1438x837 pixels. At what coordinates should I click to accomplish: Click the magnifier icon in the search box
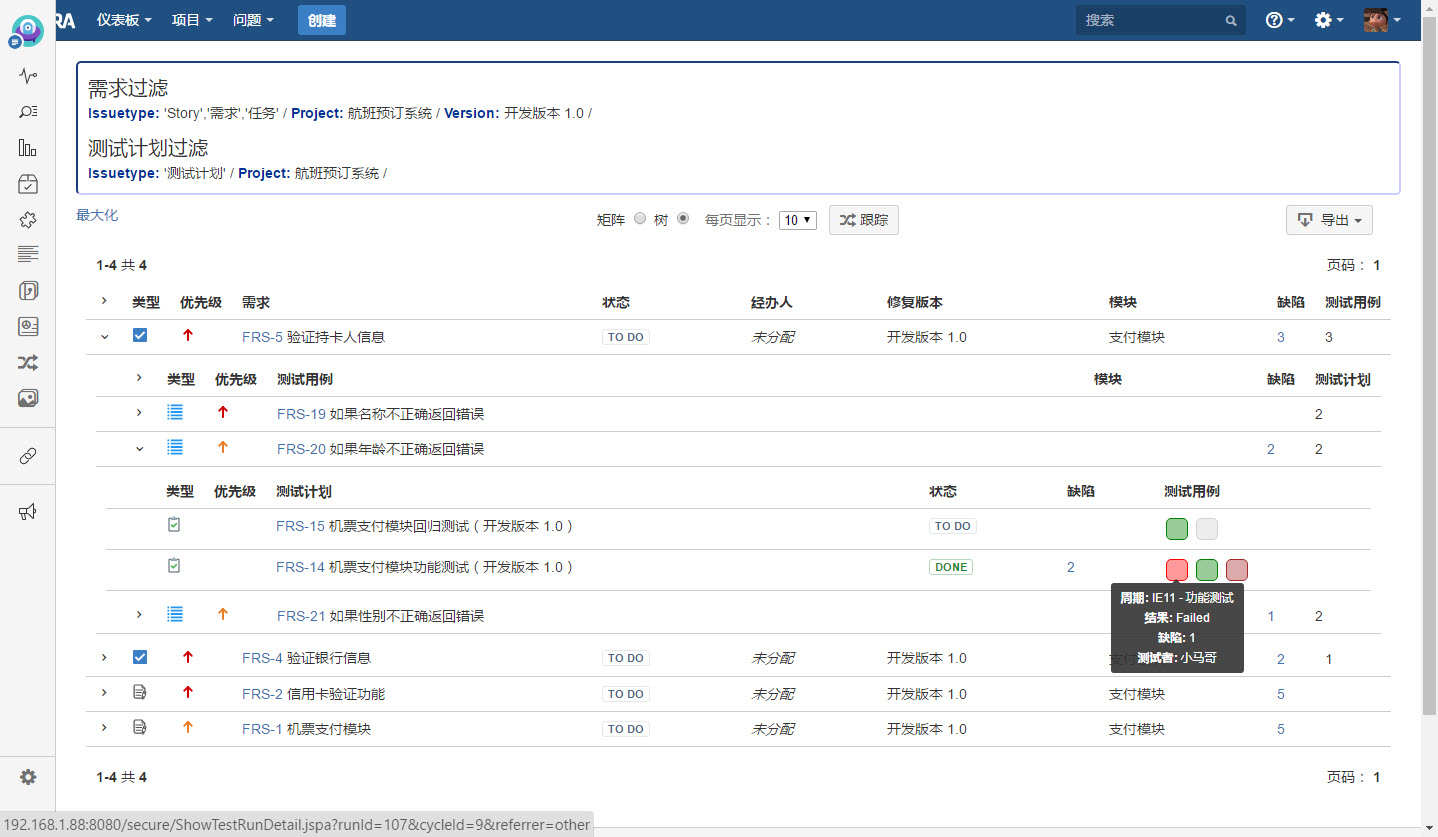[1231, 20]
